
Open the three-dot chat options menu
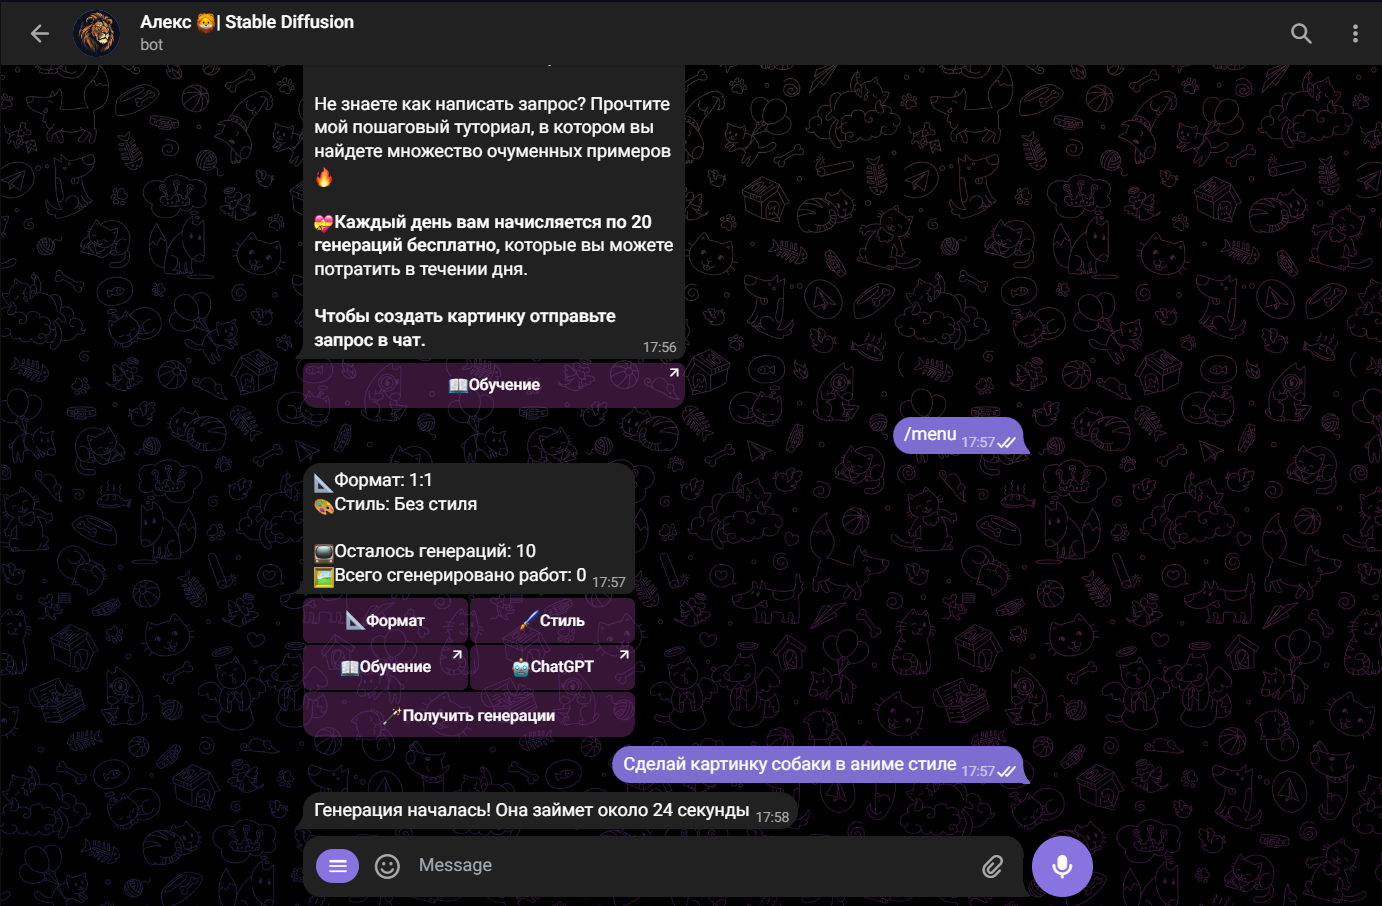pyautogui.click(x=1355, y=34)
